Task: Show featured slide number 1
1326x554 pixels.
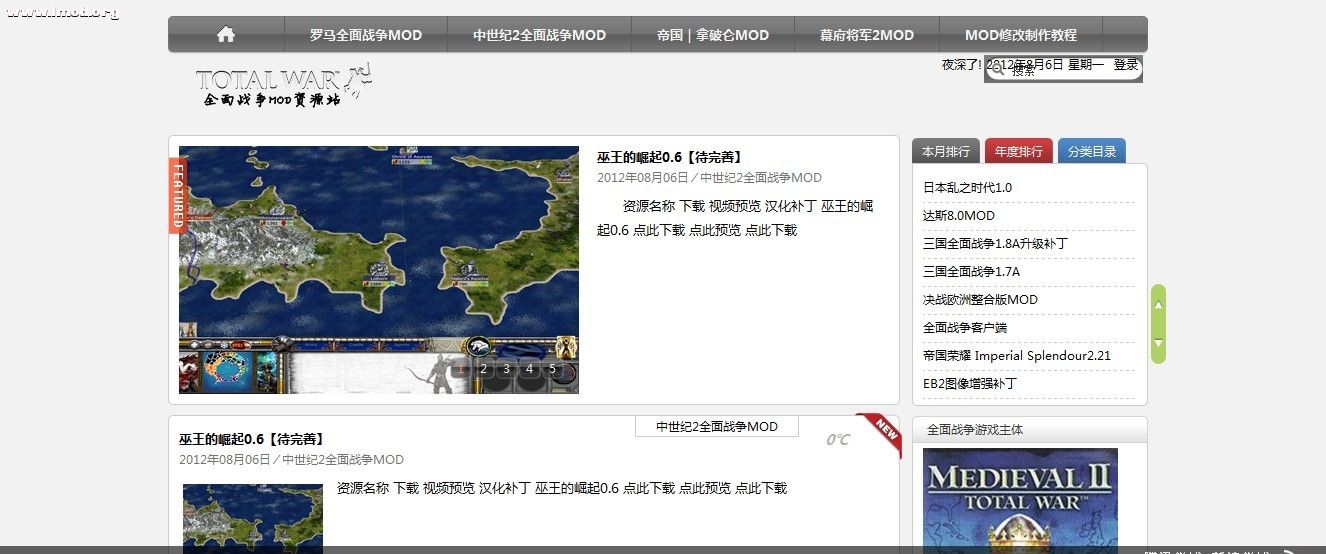Action: coord(461,369)
